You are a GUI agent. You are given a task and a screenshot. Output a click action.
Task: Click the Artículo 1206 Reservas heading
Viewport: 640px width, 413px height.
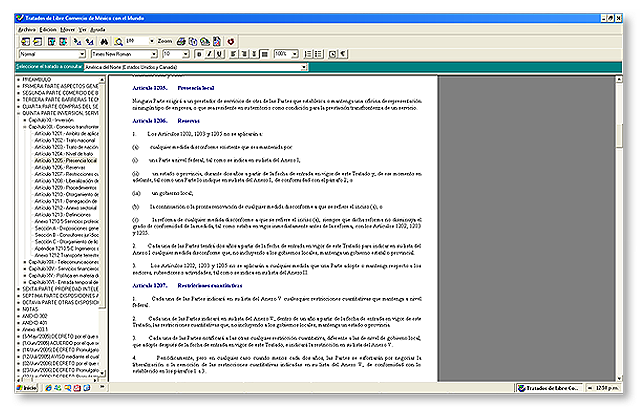tap(166, 121)
